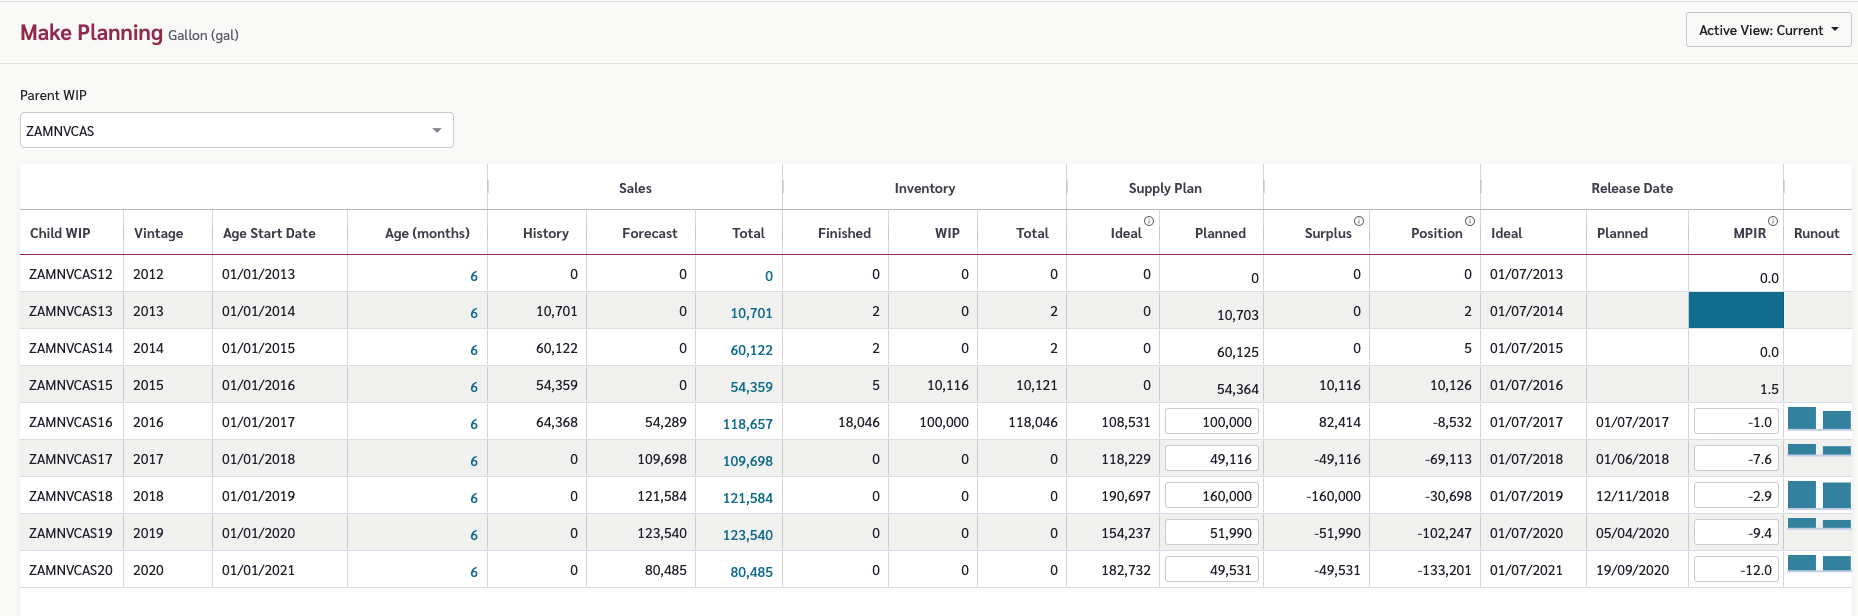This screenshot has width=1858, height=616.
Task: Open Sales Total link 118,657
Action: click(x=748, y=424)
